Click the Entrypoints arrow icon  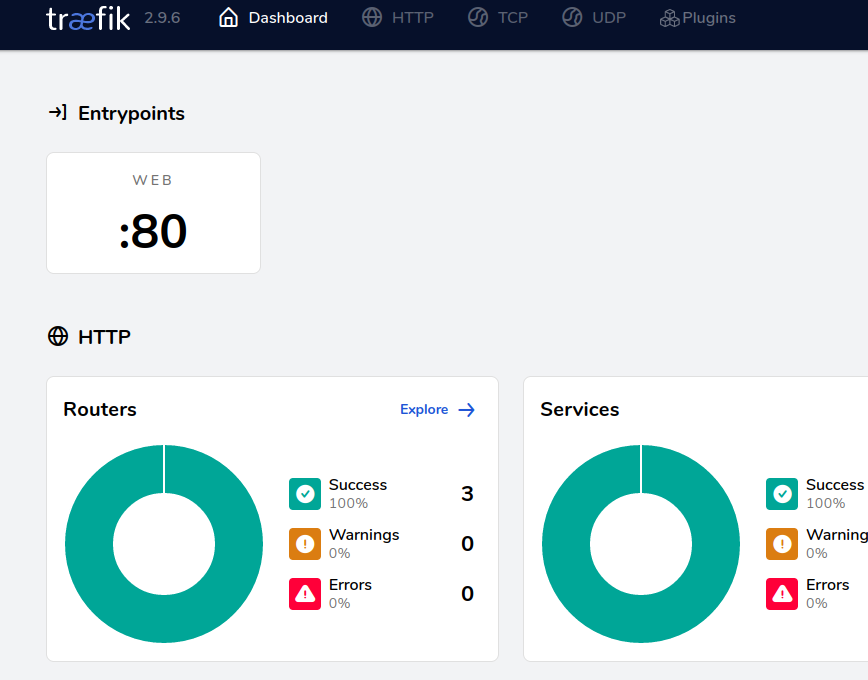[58, 113]
